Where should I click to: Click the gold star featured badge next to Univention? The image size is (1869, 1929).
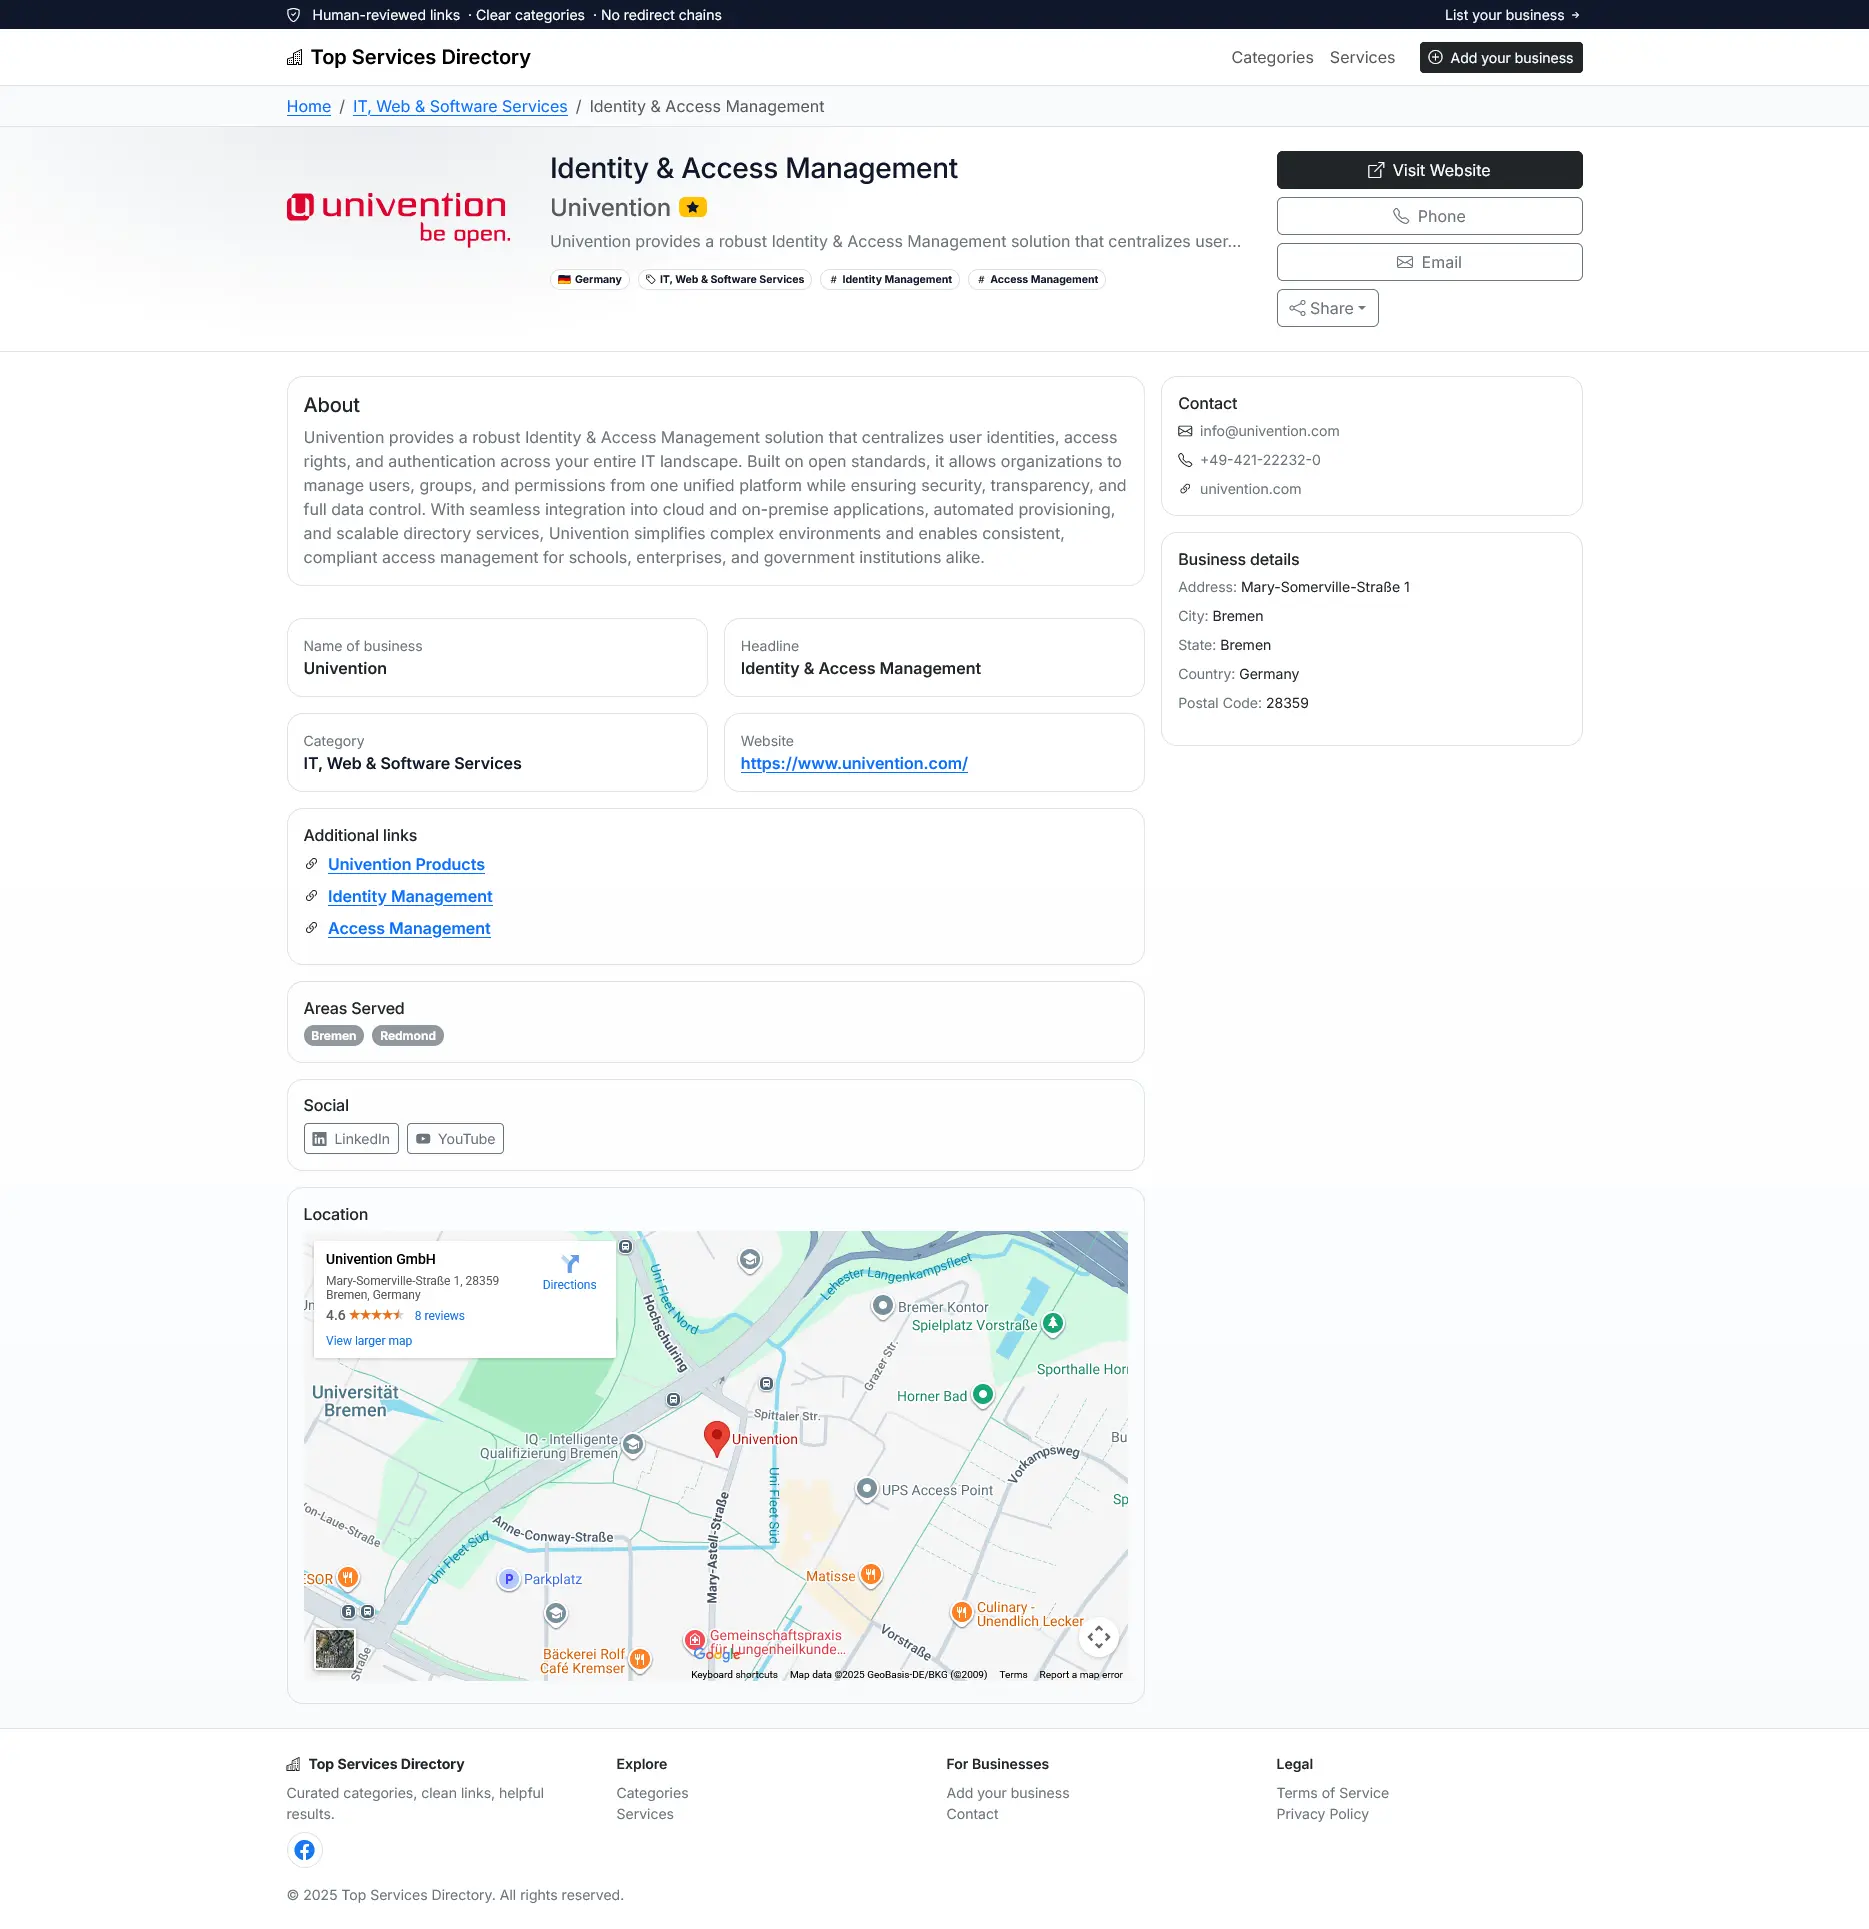click(x=693, y=207)
